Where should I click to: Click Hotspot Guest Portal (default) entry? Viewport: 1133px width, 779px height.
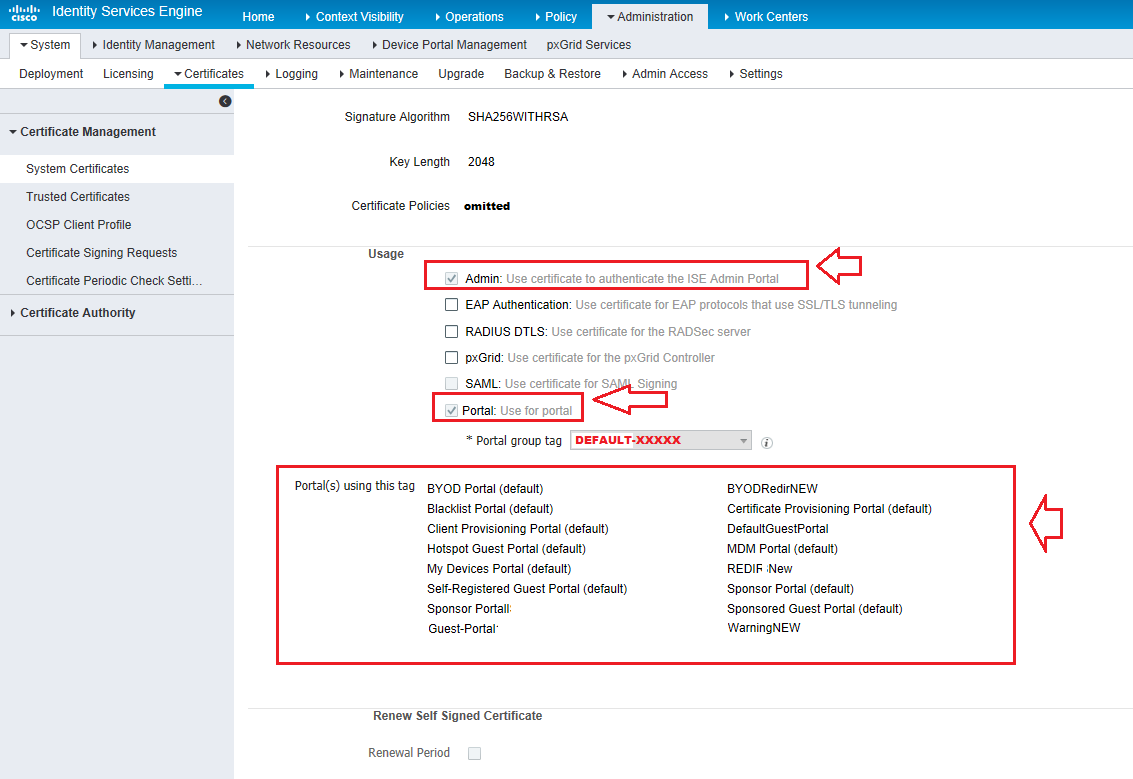coord(507,549)
